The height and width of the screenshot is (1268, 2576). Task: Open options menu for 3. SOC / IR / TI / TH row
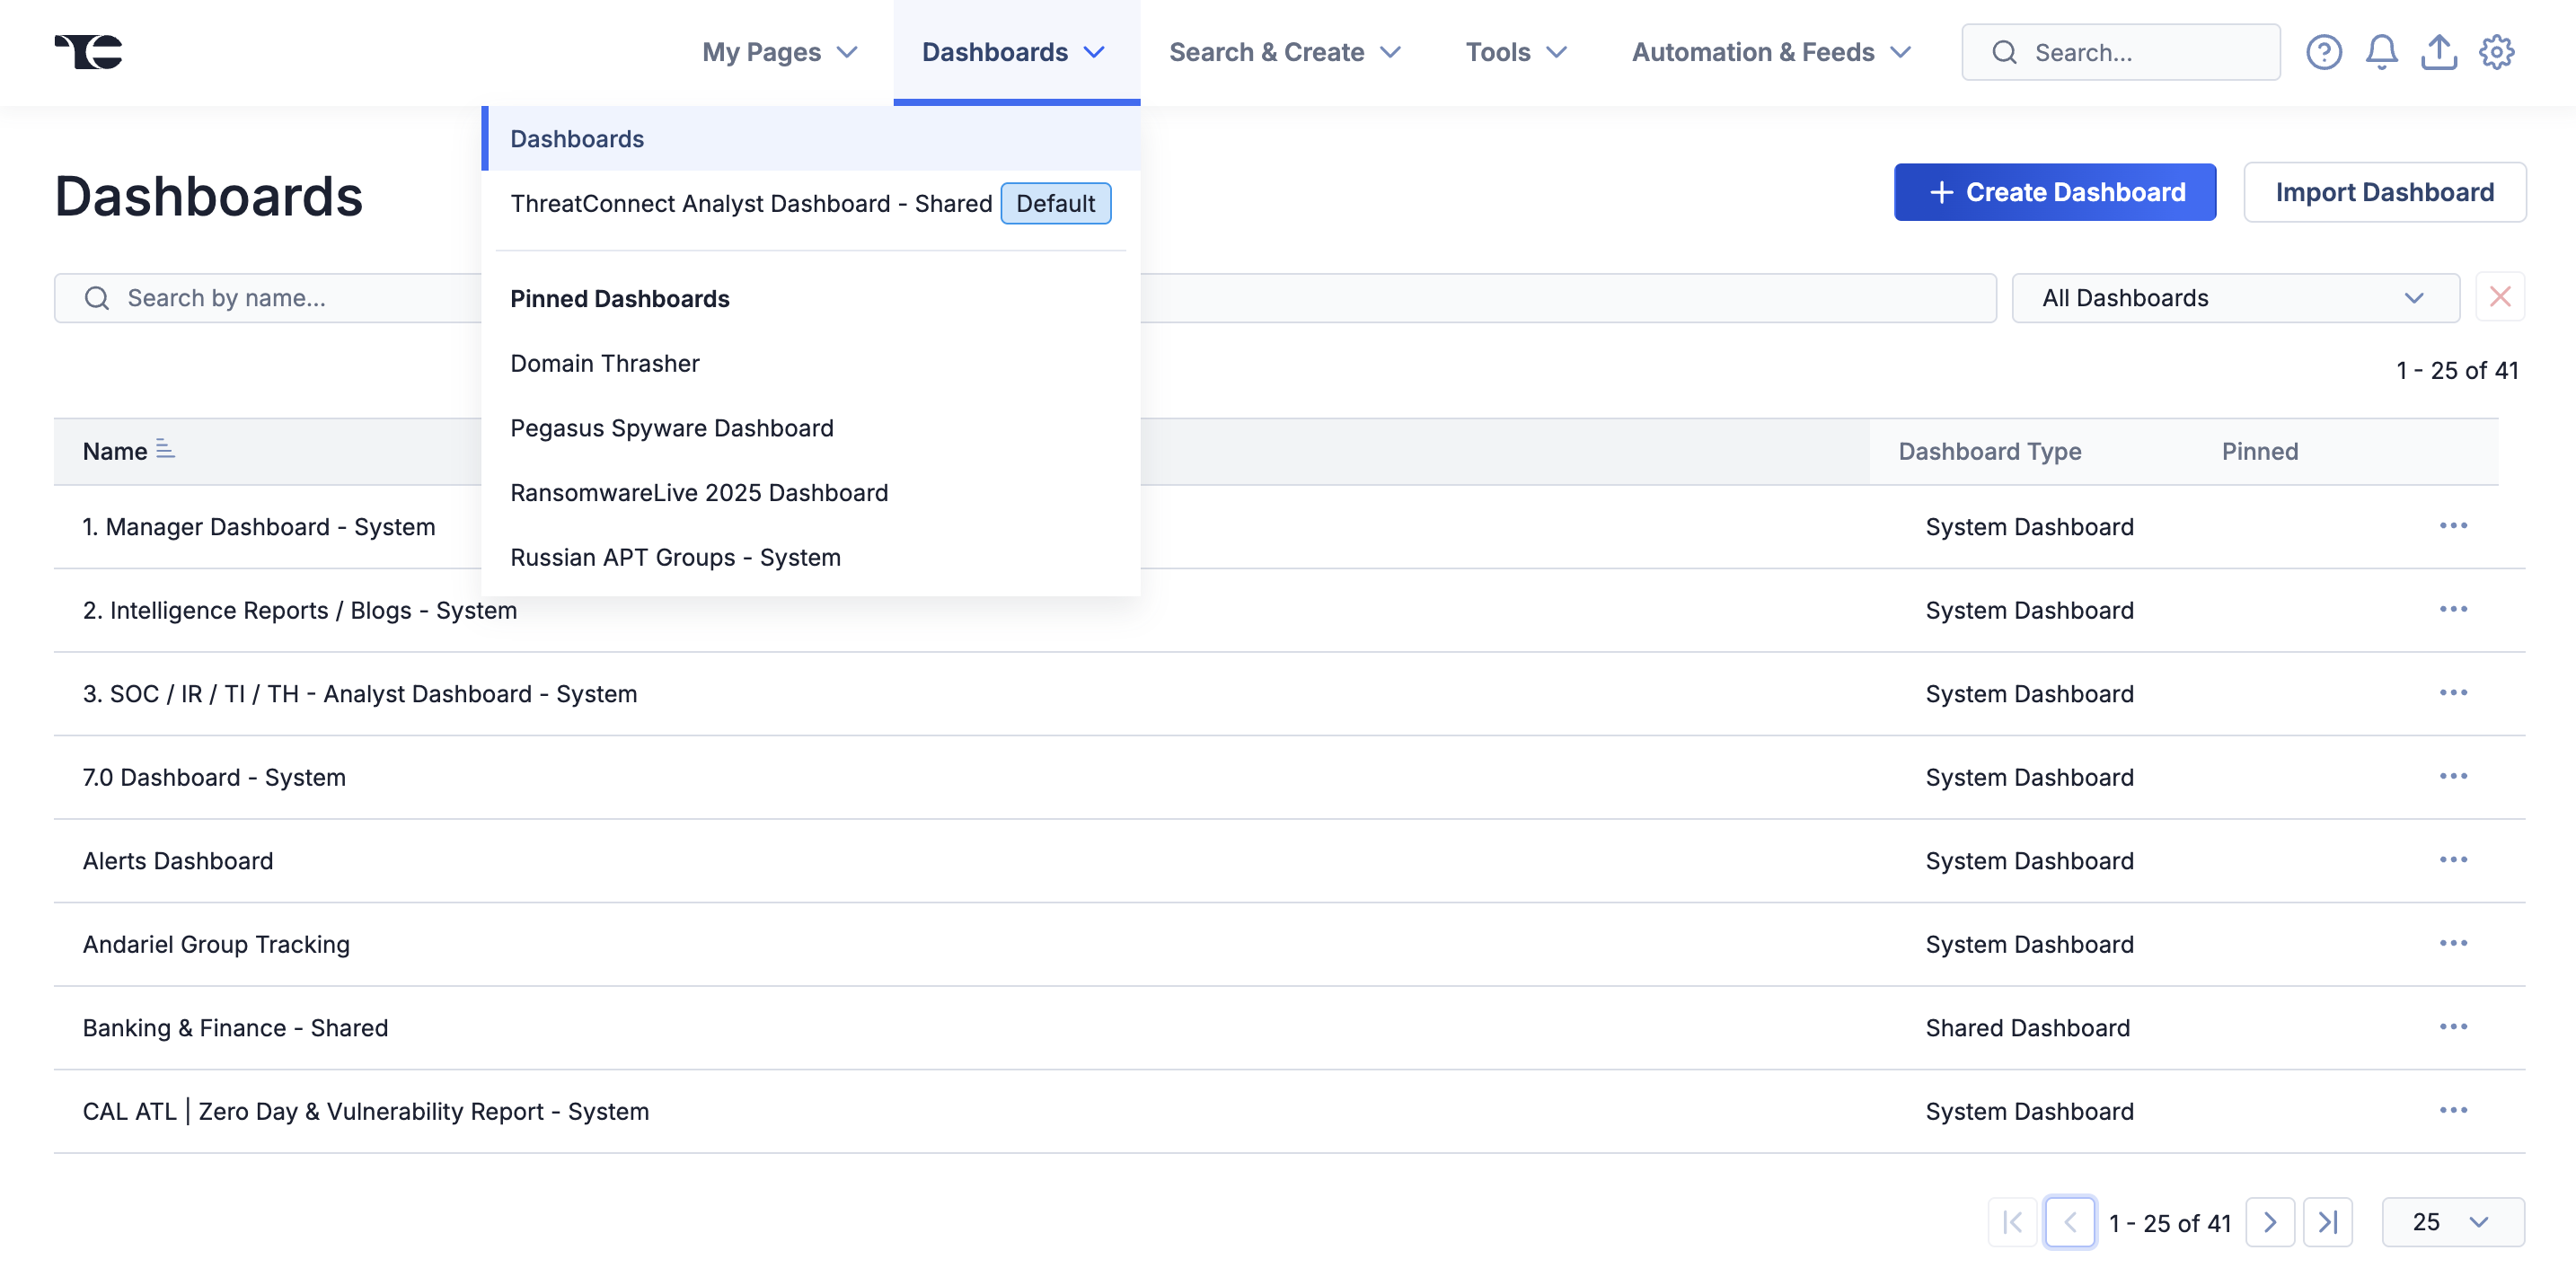pyautogui.click(x=2453, y=693)
